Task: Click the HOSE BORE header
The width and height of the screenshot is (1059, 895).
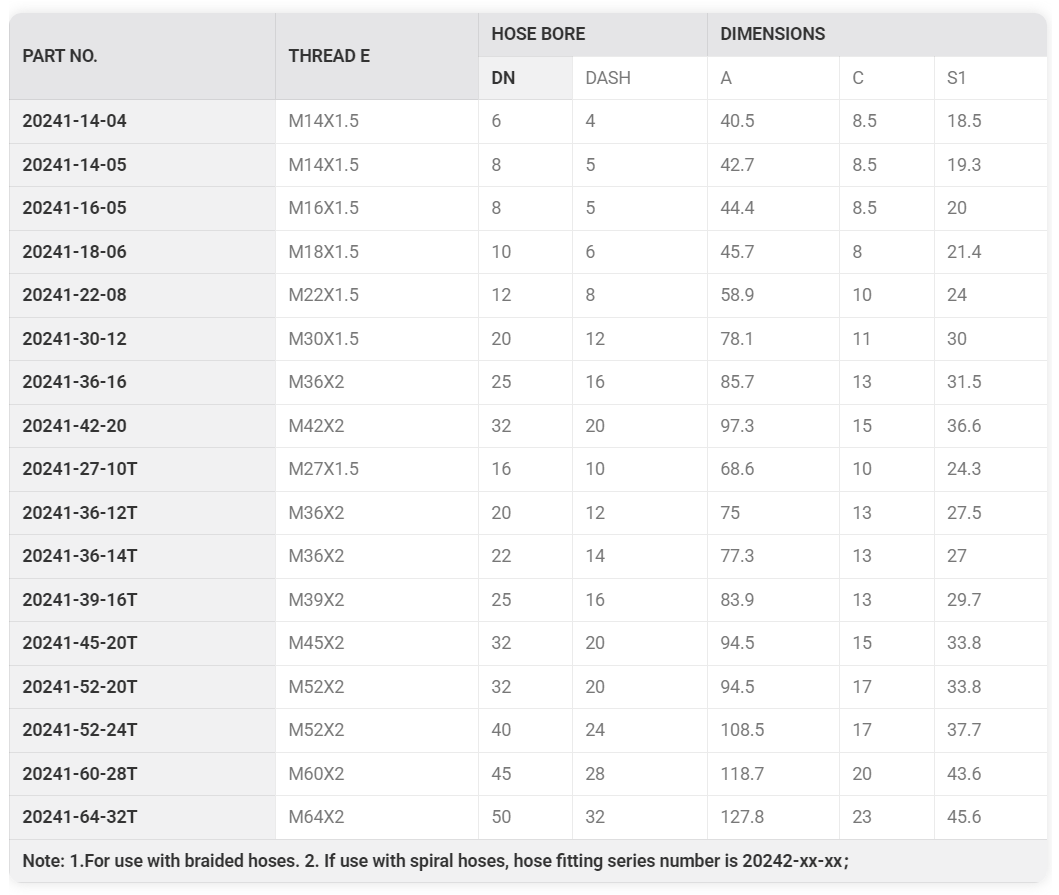Action: (538, 34)
